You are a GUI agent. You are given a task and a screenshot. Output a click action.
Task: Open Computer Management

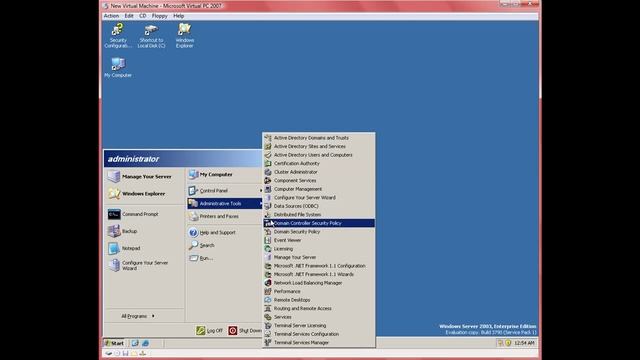click(x=319, y=189)
